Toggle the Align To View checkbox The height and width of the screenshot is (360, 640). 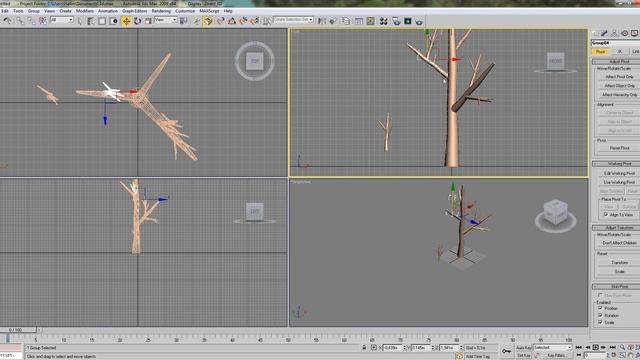click(606, 214)
